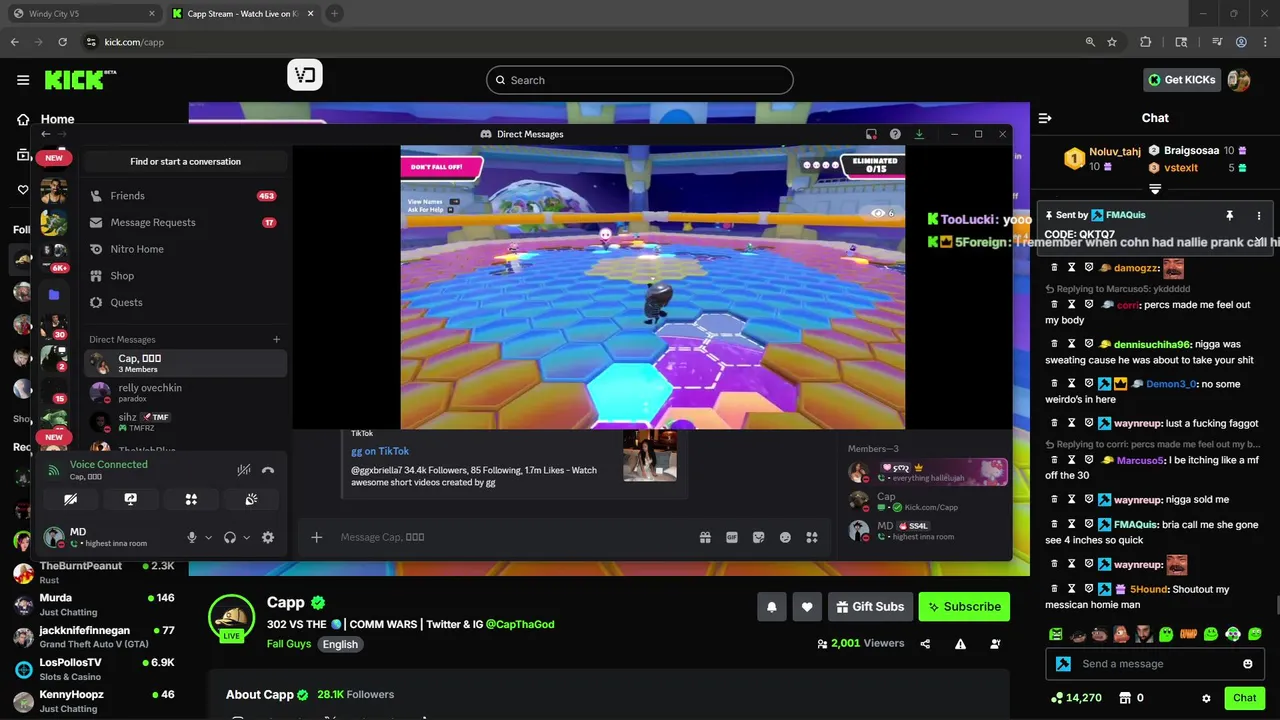Select the English language tag
Viewport: 1280px width, 720px height.
coord(340,644)
